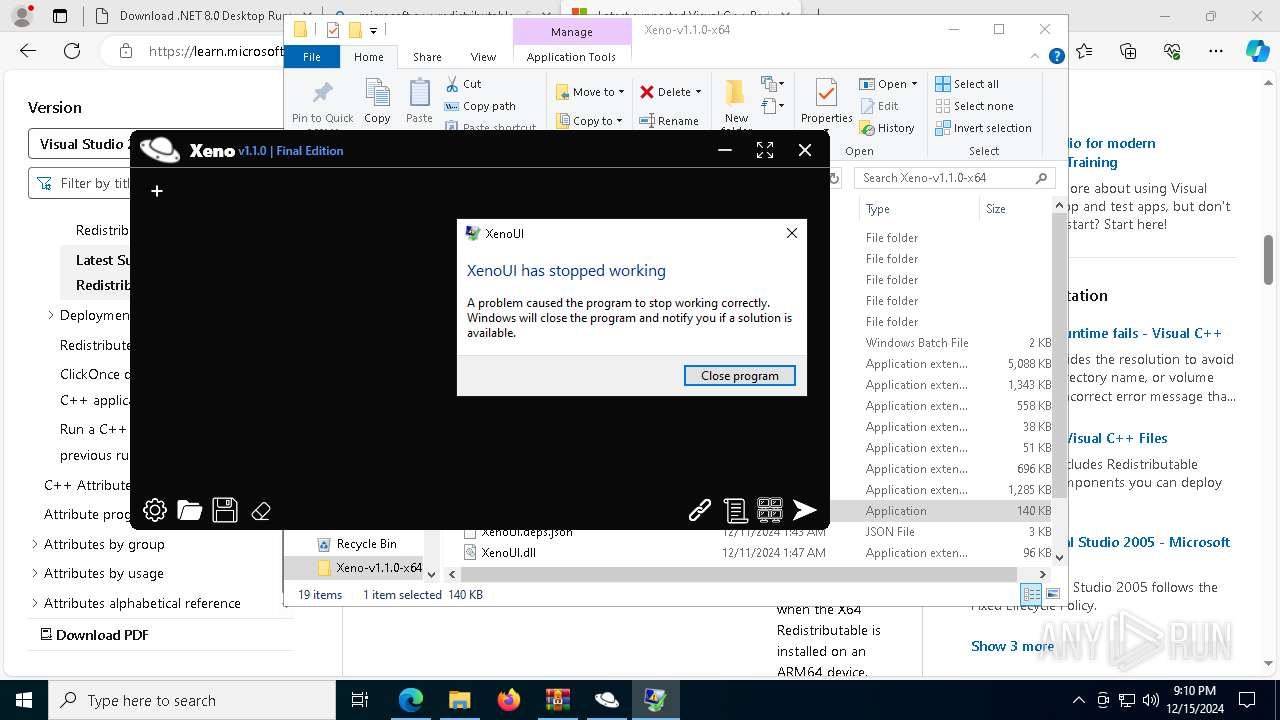Viewport: 1280px width, 720px height.
Task: Click History in File Explorer ribbon
Action: (886, 128)
